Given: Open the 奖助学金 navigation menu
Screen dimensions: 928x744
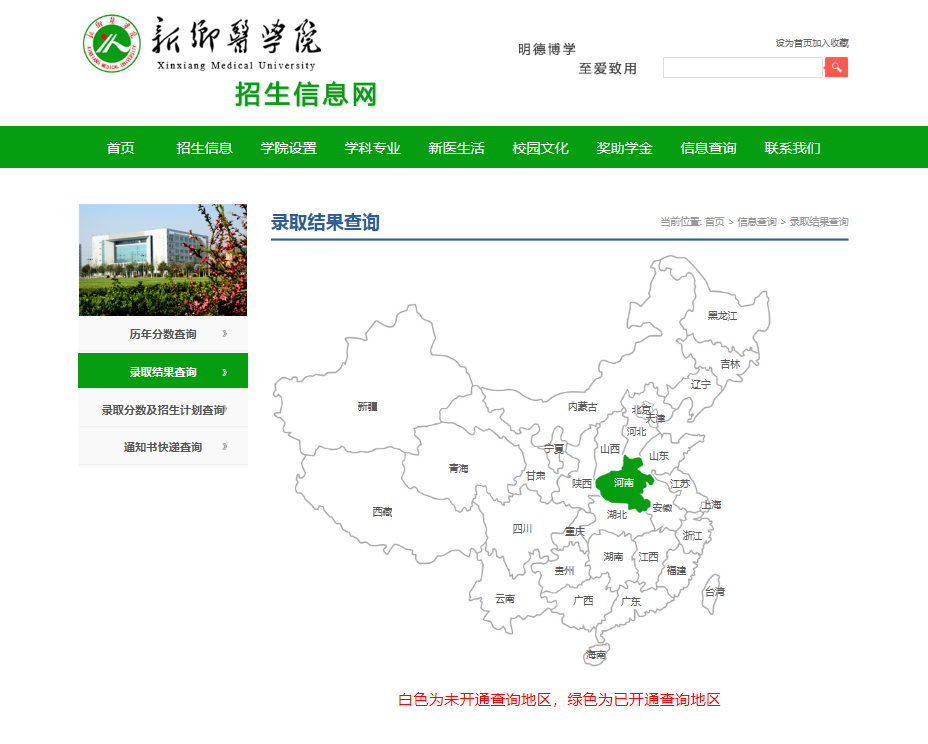Looking at the screenshot, I should pos(624,148).
